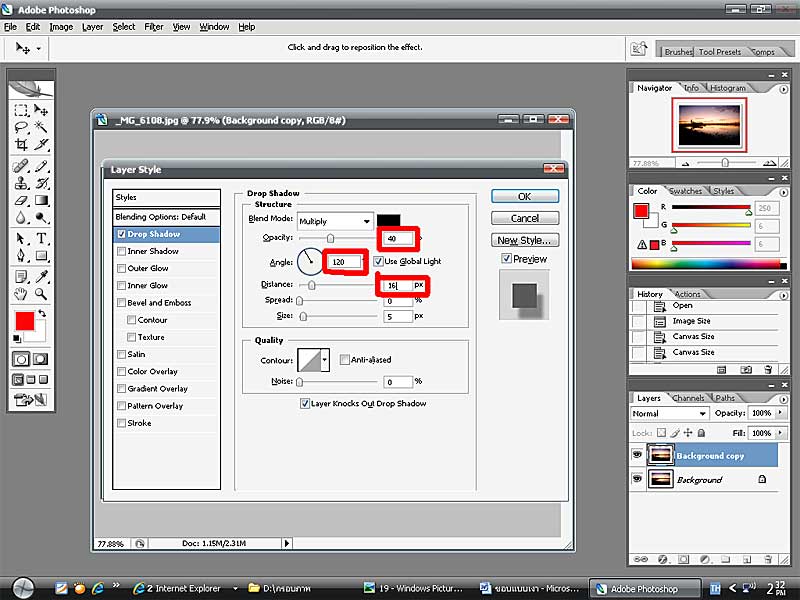Select the Crop tool
Screen dimensions: 800x600
click(x=21, y=144)
